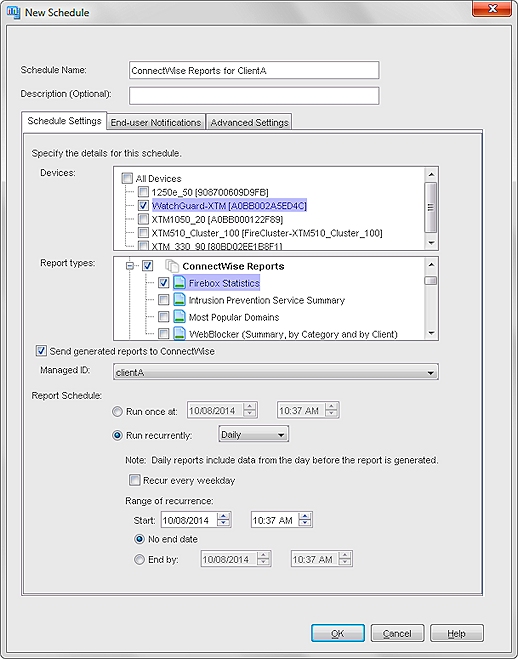Click Report types scrollbar up arrow

[431, 264]
